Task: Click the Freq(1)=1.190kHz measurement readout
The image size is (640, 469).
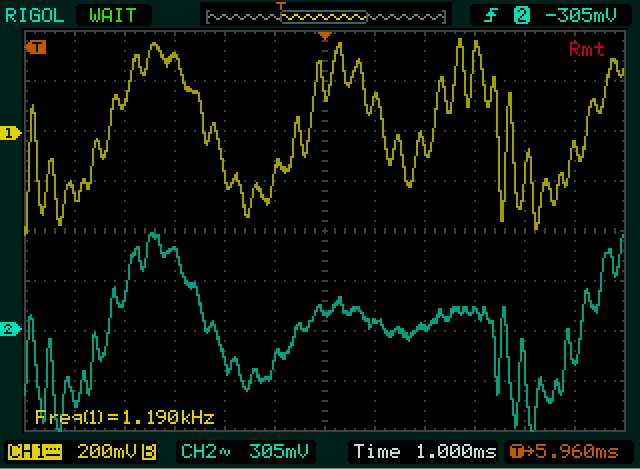Action: click(124, 417)
